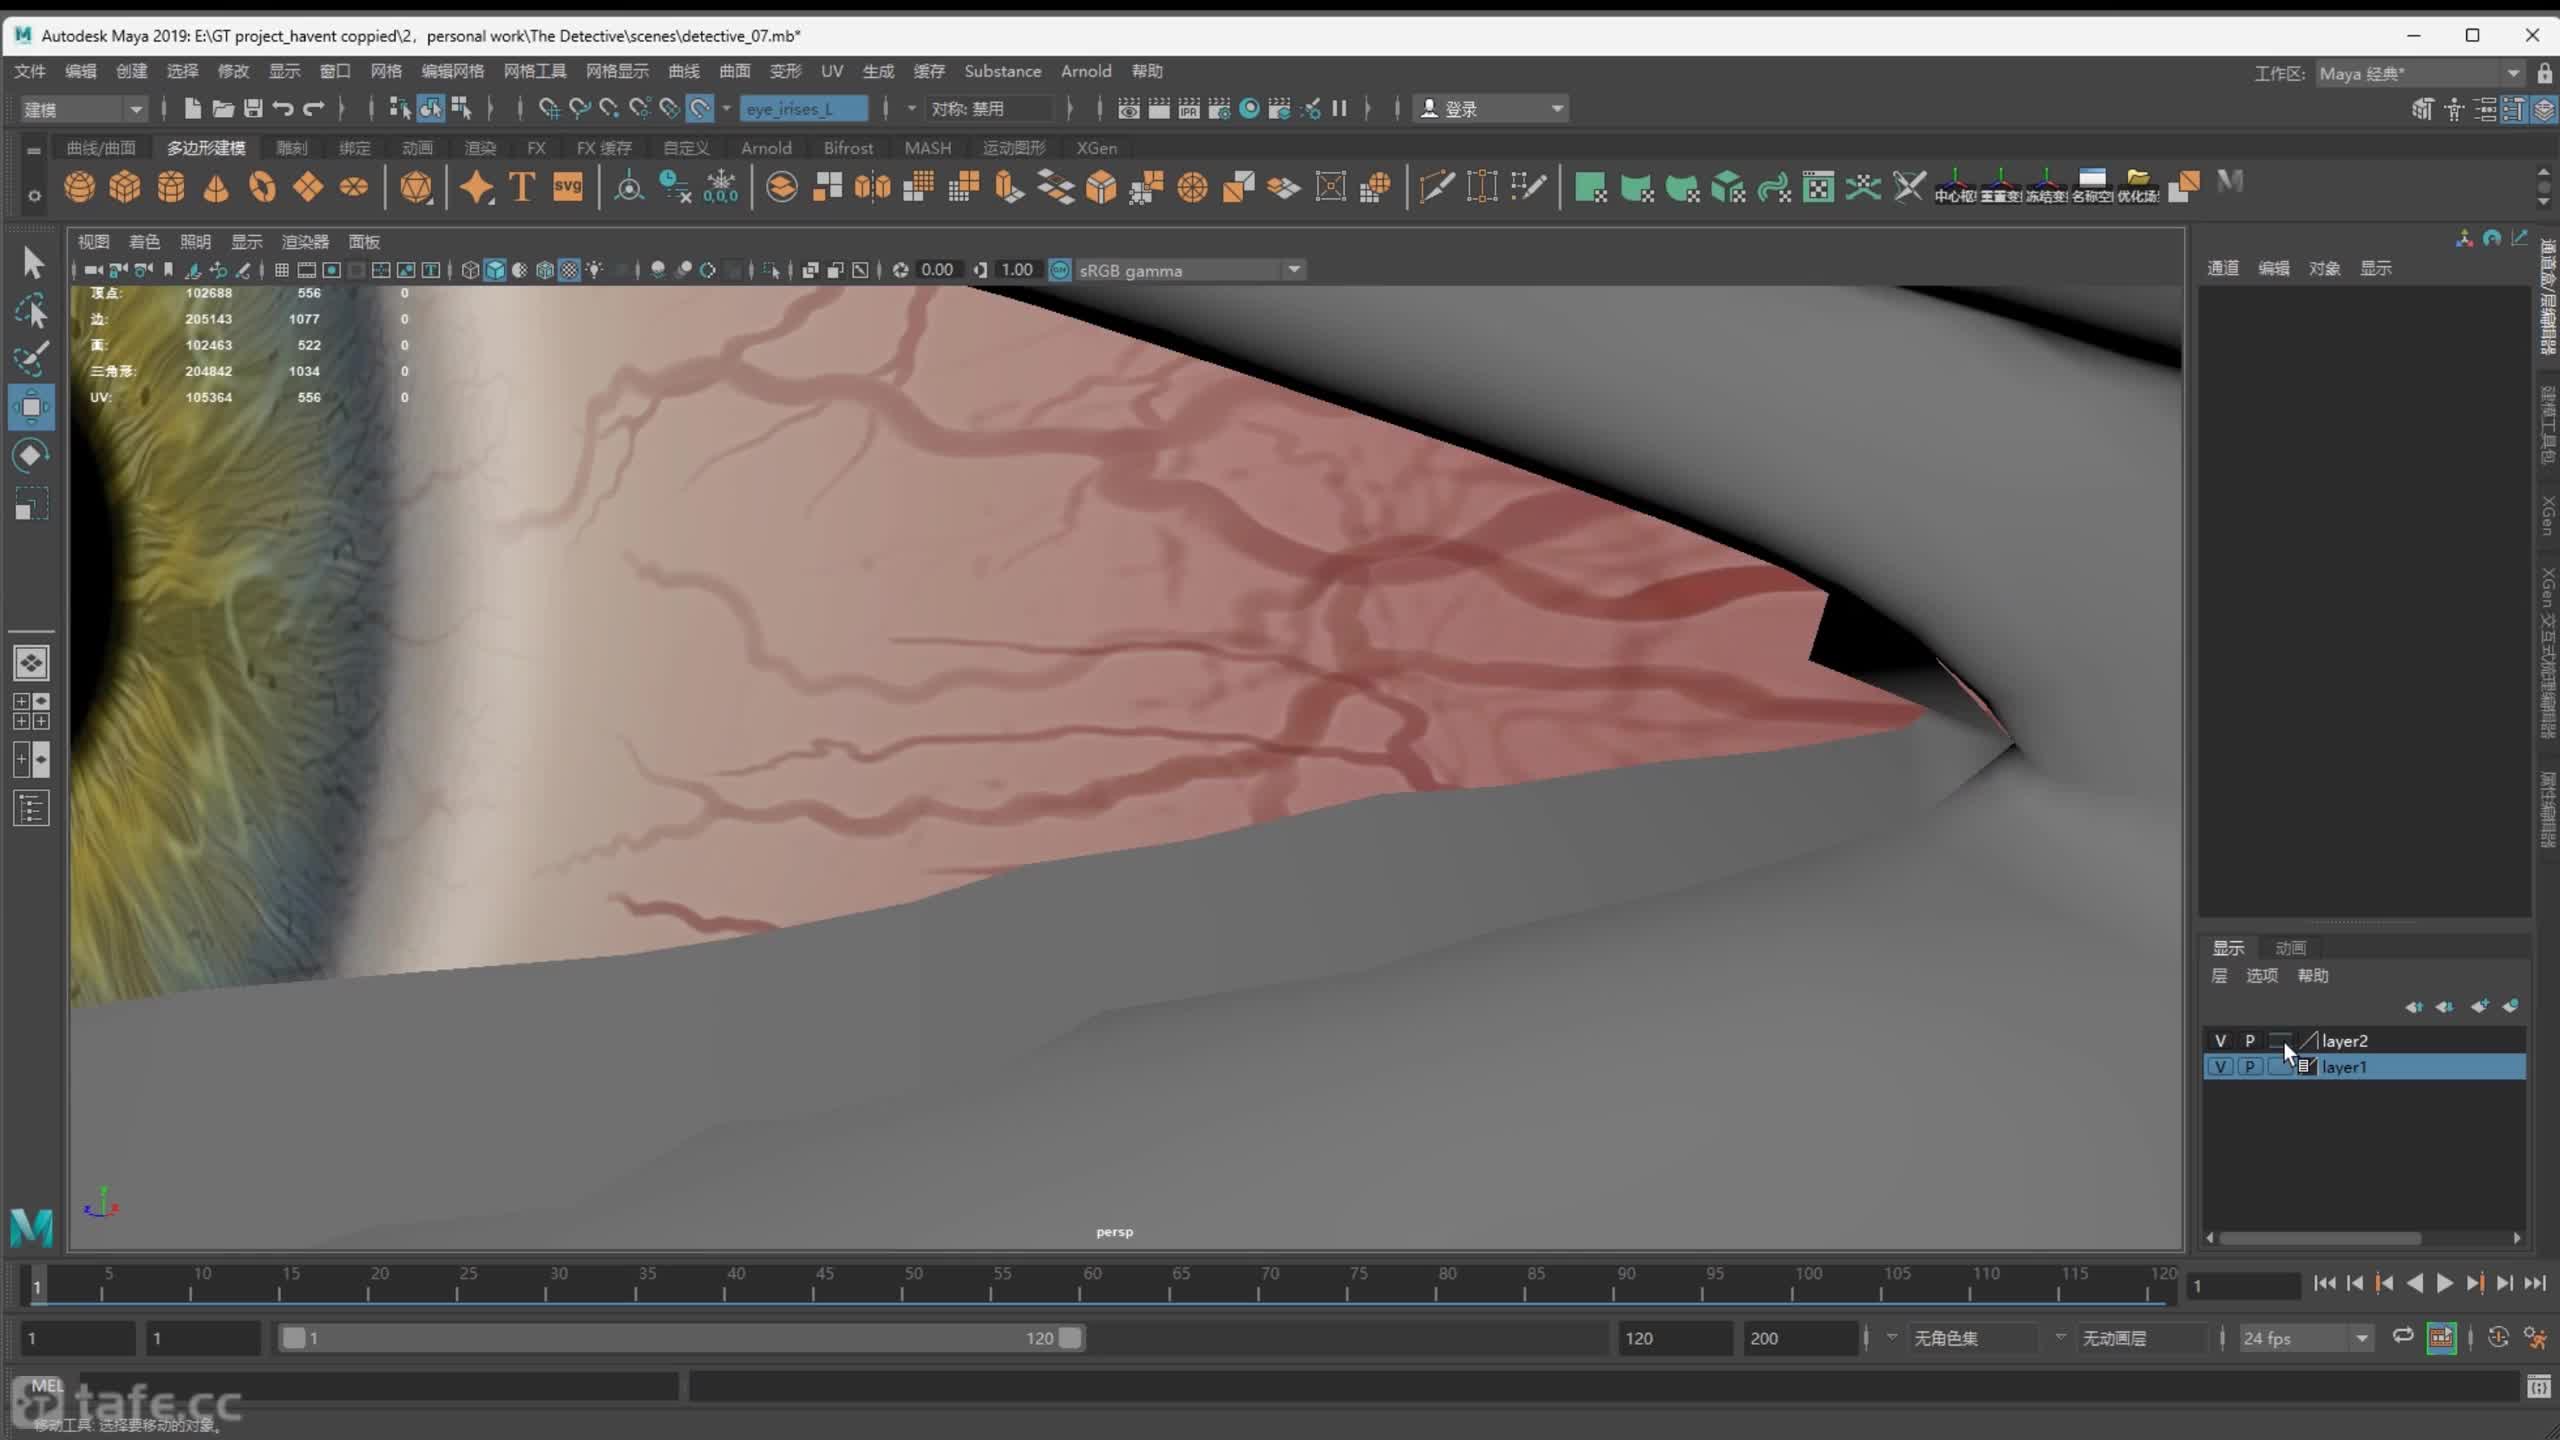Click the Redo arrow icon

point(314,108)
